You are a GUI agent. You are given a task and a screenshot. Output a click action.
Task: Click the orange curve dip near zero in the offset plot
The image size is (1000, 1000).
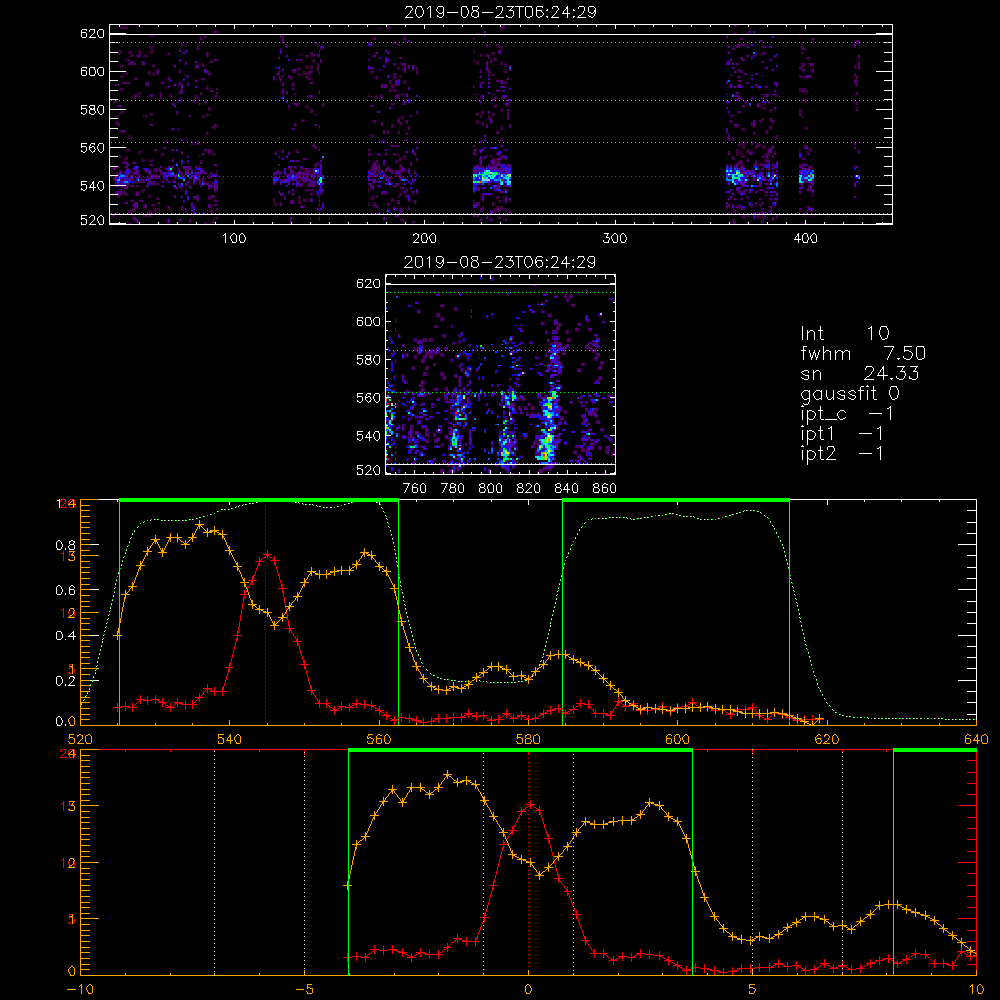(x=540, y=875)
